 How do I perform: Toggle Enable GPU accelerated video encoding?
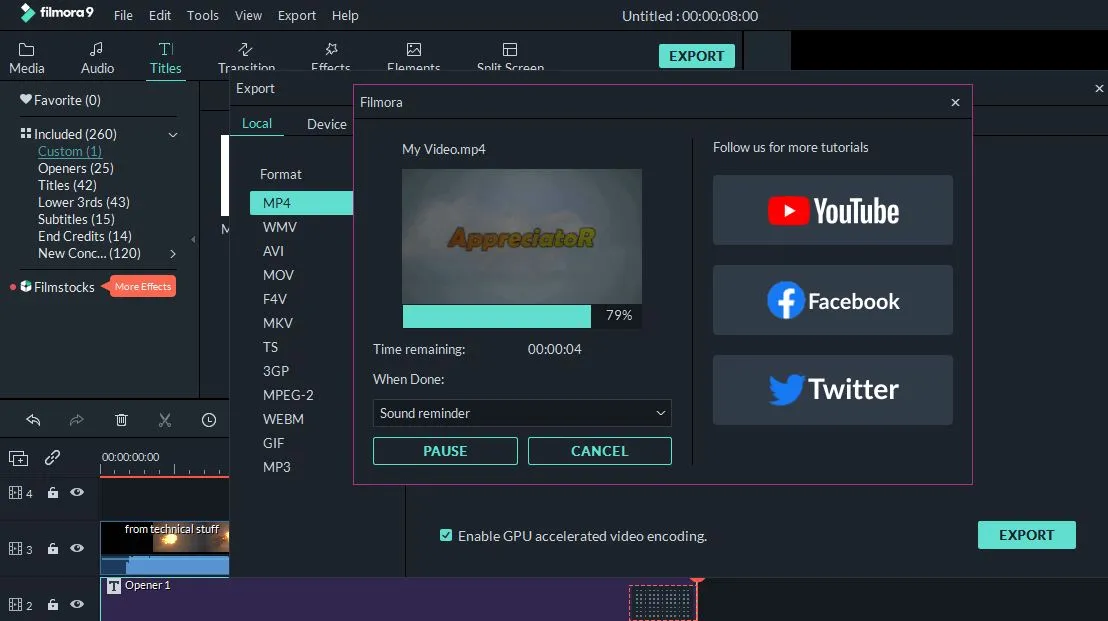pyautogui.click(x=446, y=536)
